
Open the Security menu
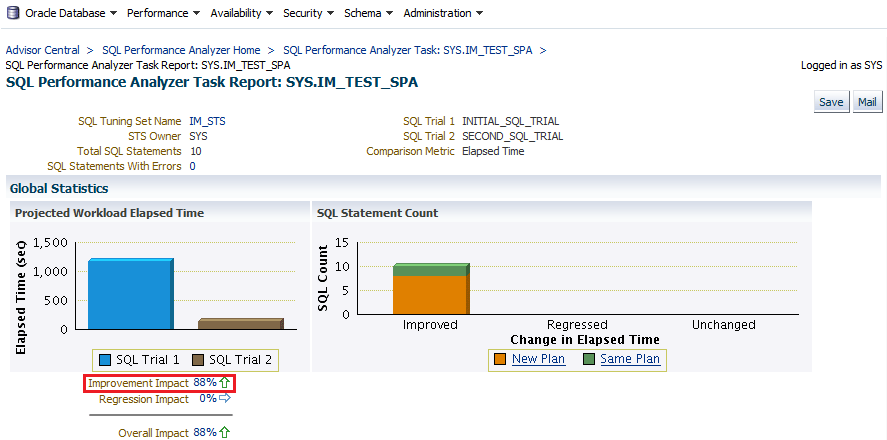click(308, 13)
